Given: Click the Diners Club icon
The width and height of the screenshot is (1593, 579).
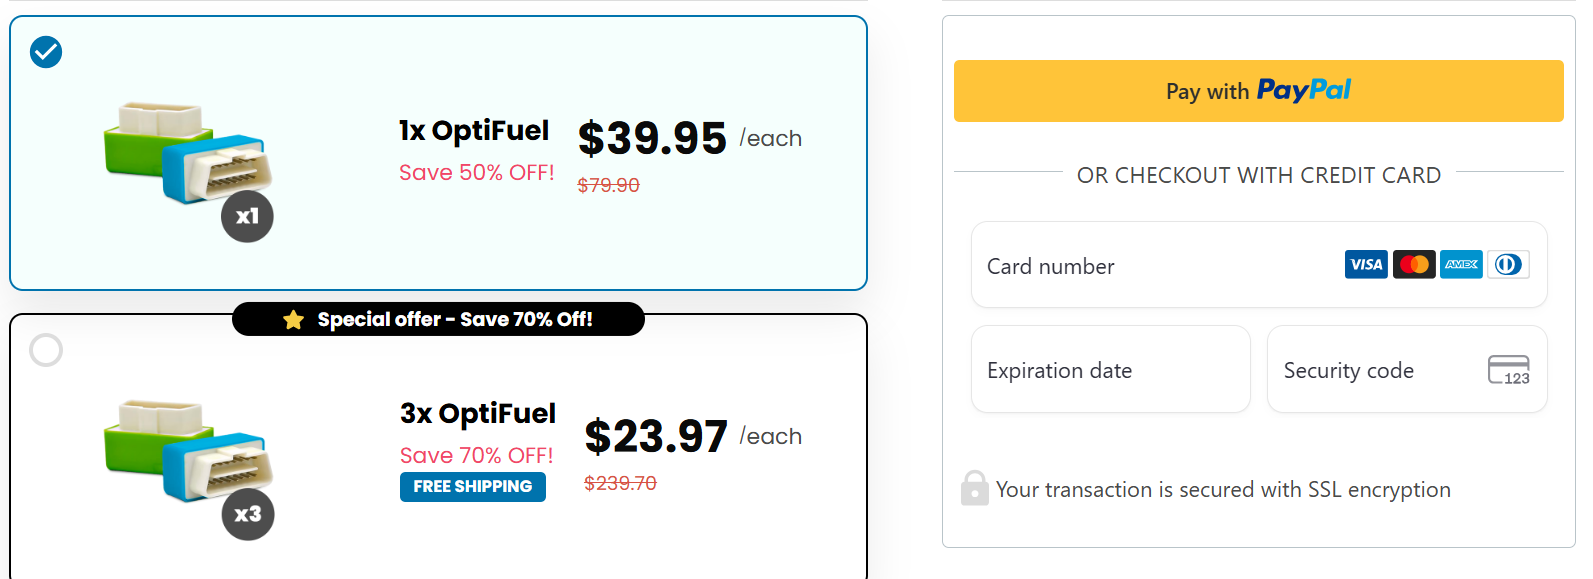Looking at the screenshot, I should pyautogui.click(x=1508, y=265).
